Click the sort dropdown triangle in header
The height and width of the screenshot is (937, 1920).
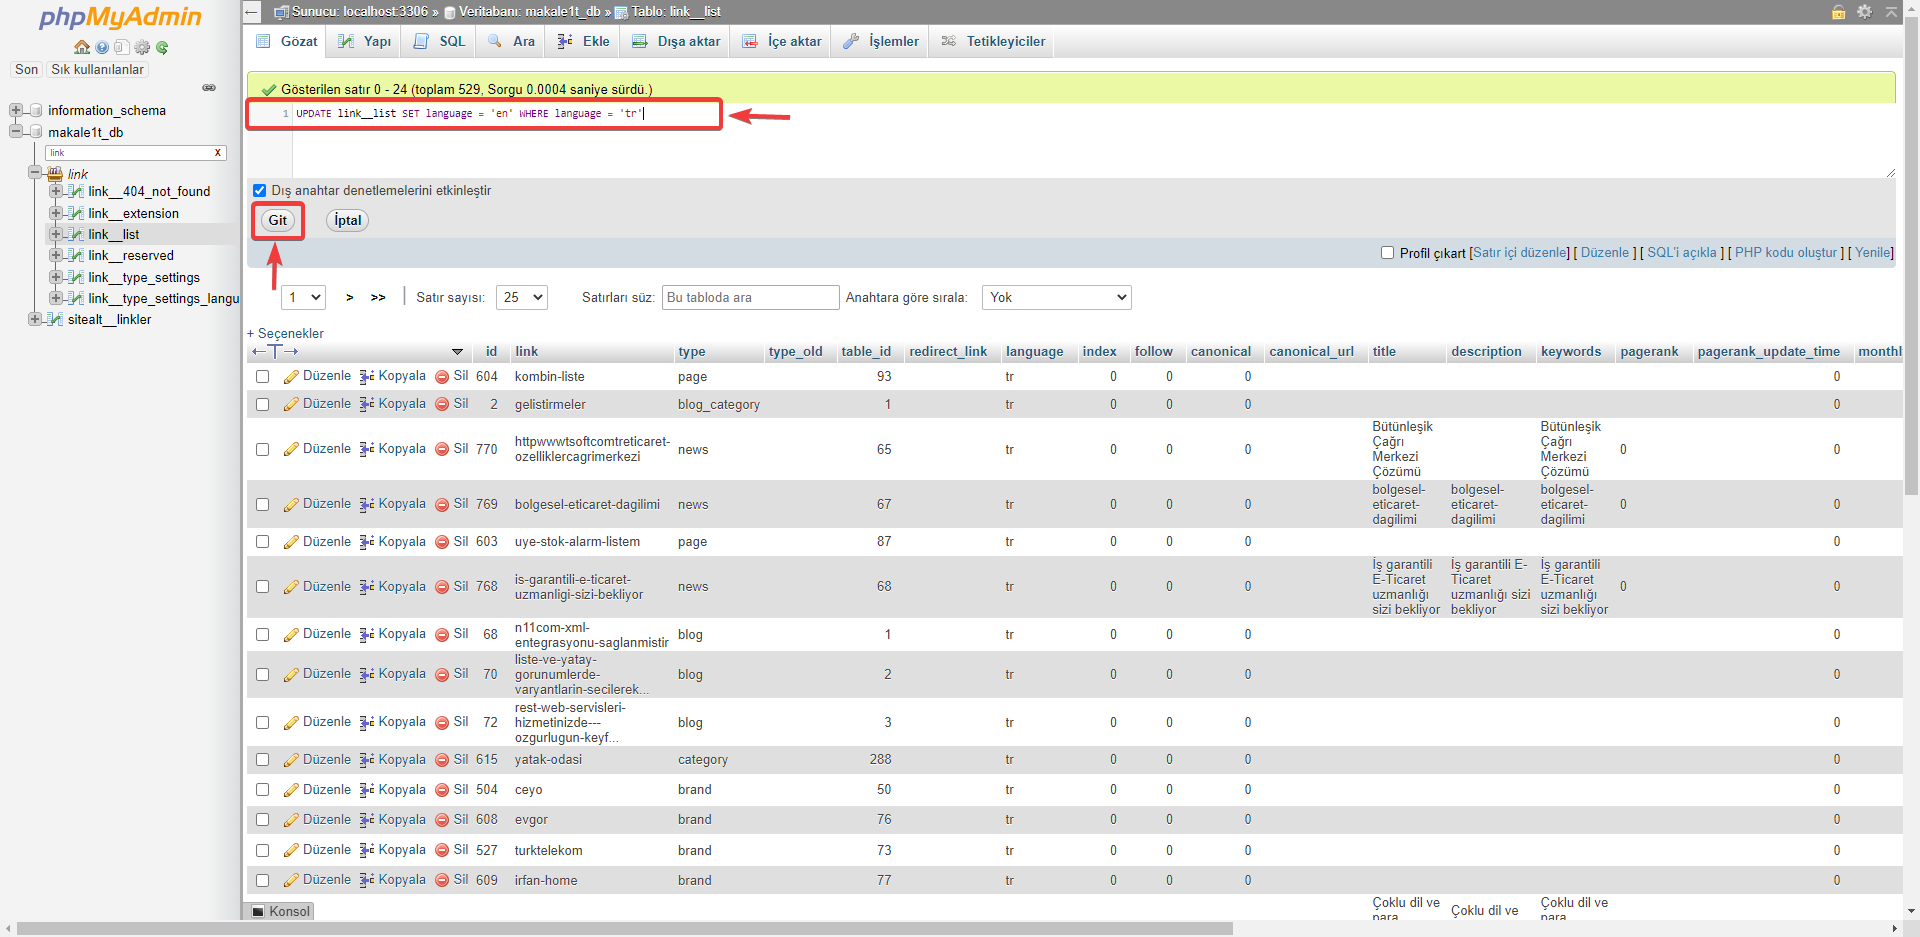[x=457, y=352]
